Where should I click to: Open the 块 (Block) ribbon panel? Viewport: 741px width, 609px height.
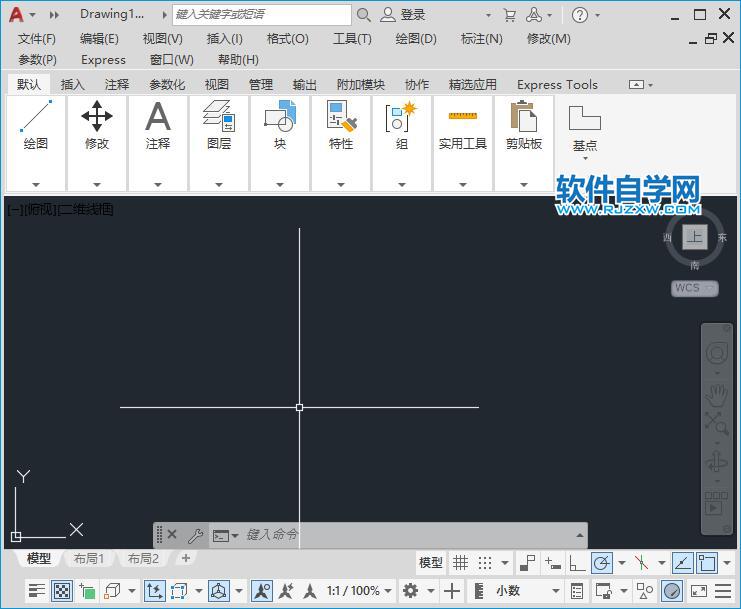(280, 125)
